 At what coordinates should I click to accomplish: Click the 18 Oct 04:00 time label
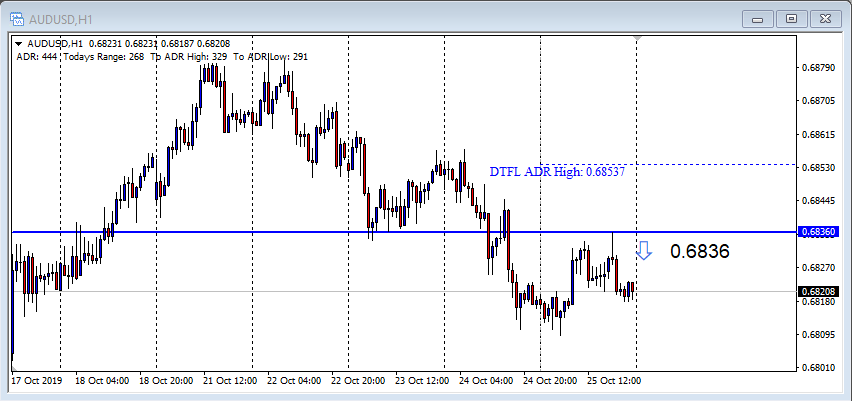(102, 381)
